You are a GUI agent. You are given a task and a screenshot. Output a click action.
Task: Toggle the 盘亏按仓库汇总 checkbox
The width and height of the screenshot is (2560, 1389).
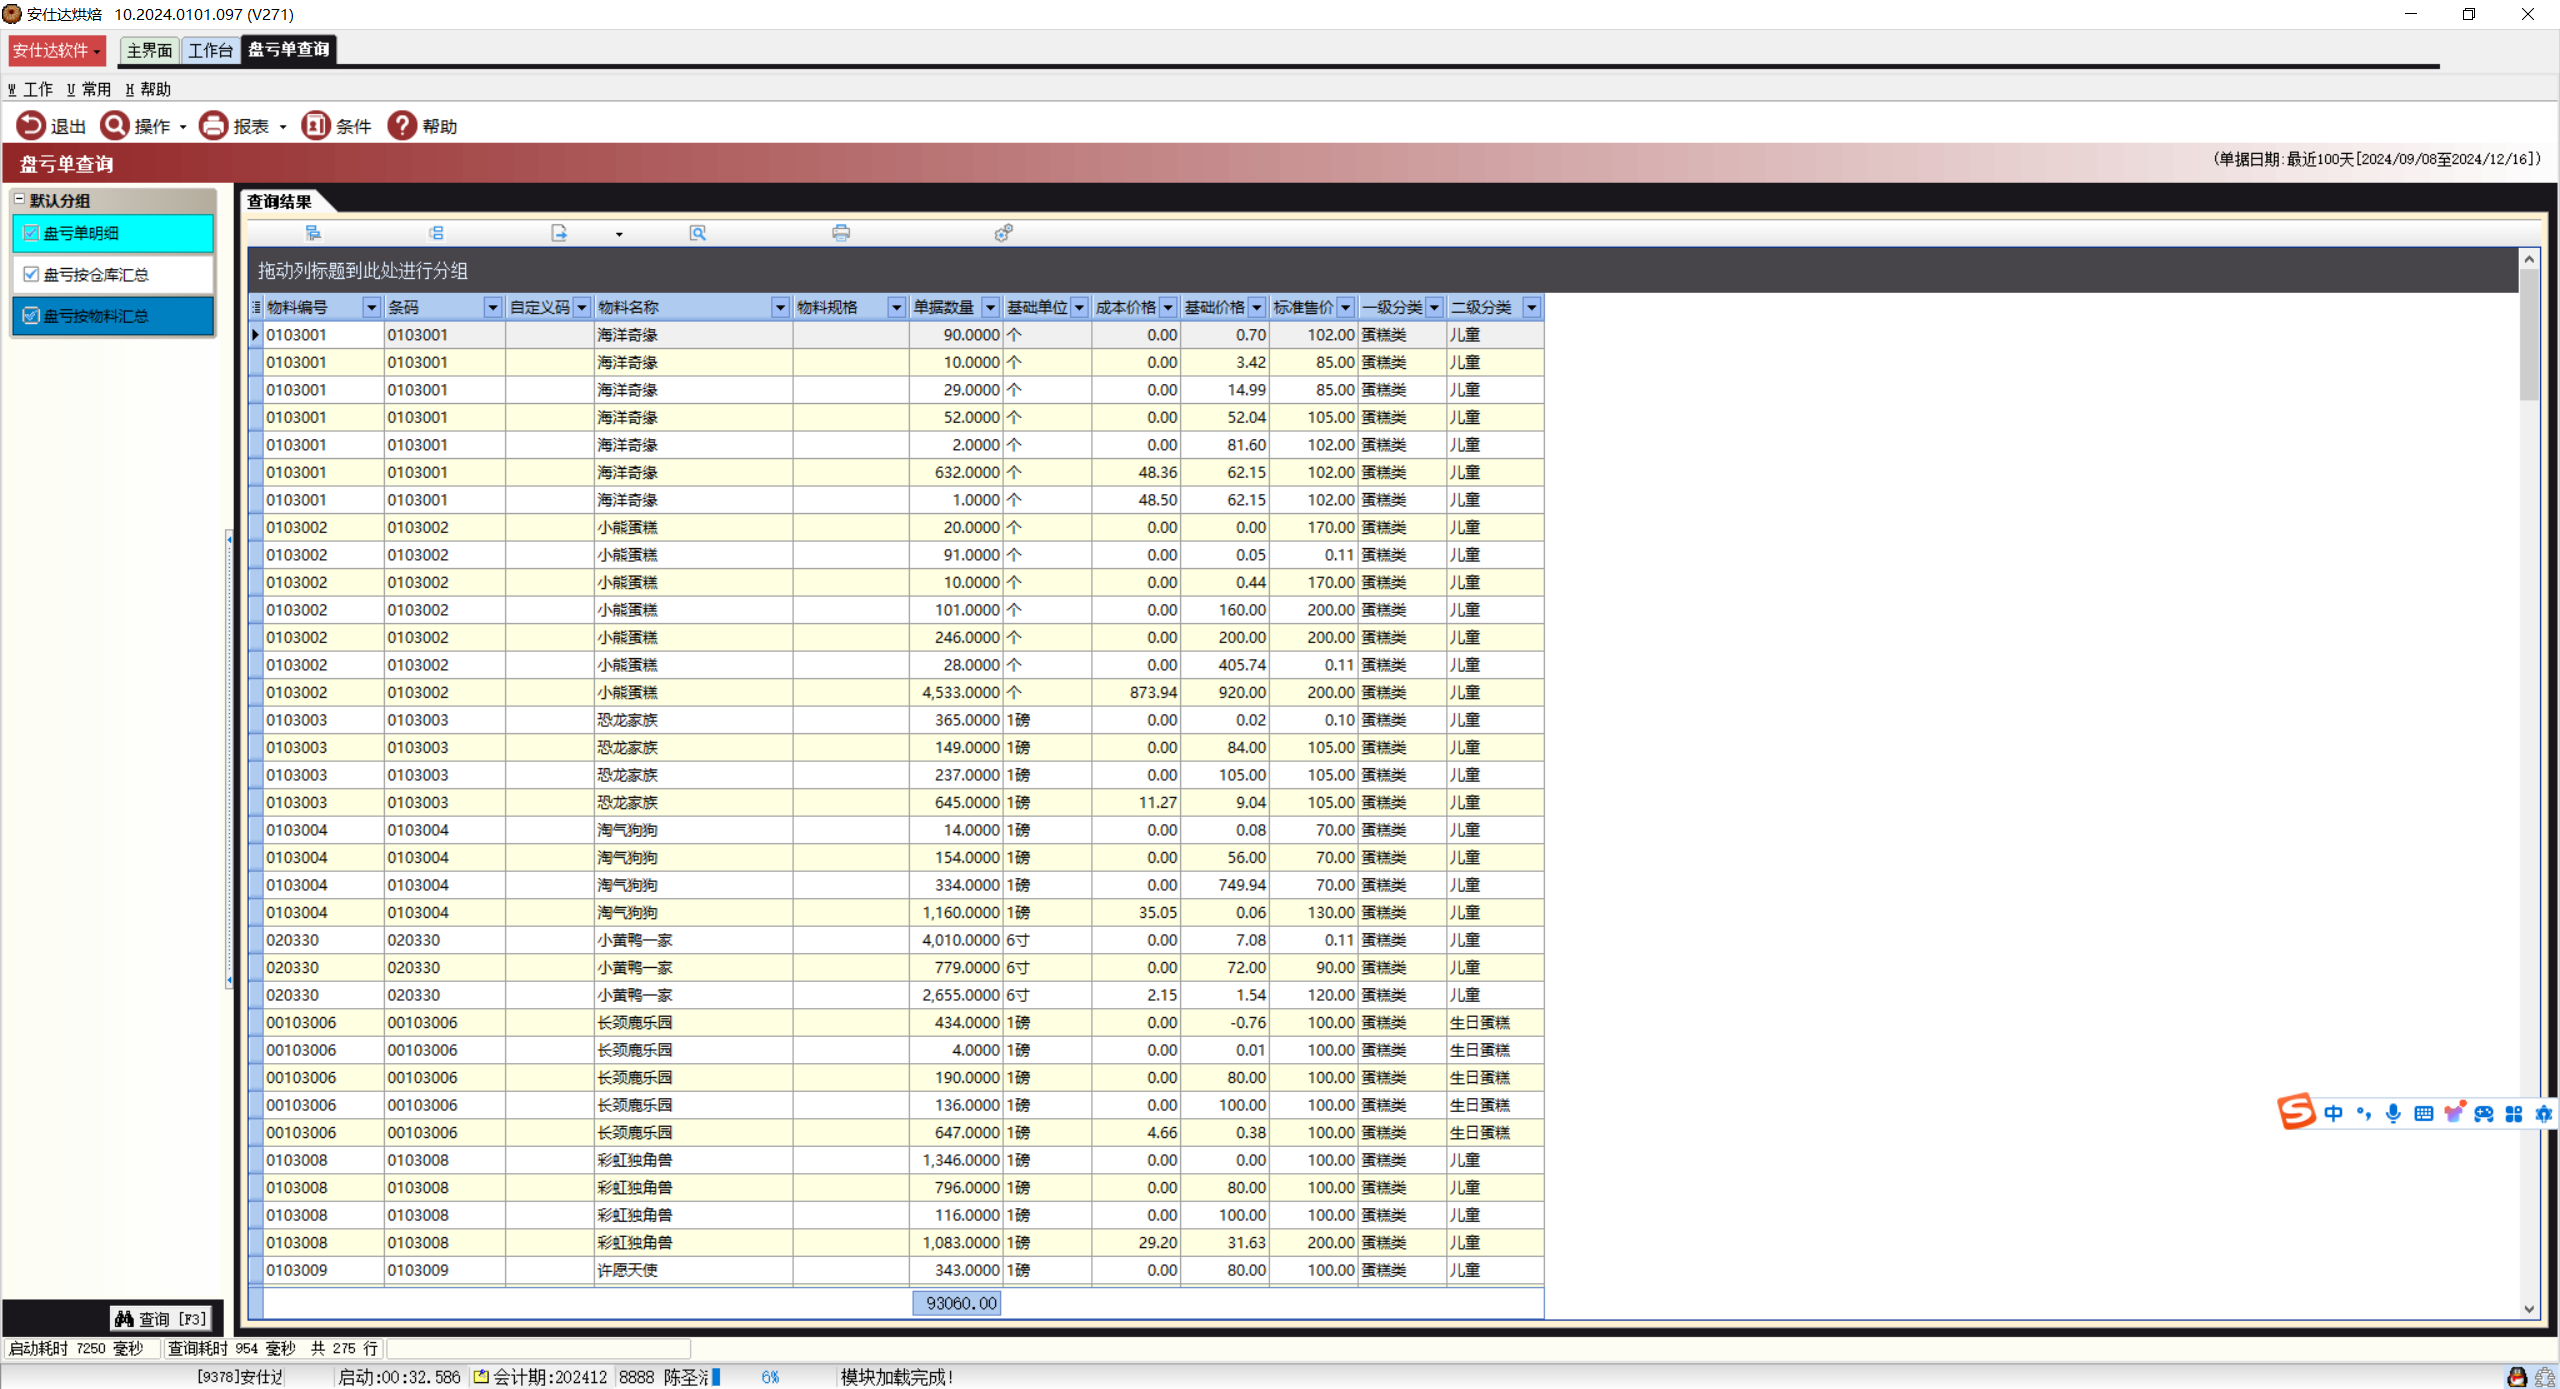[31, 274]
